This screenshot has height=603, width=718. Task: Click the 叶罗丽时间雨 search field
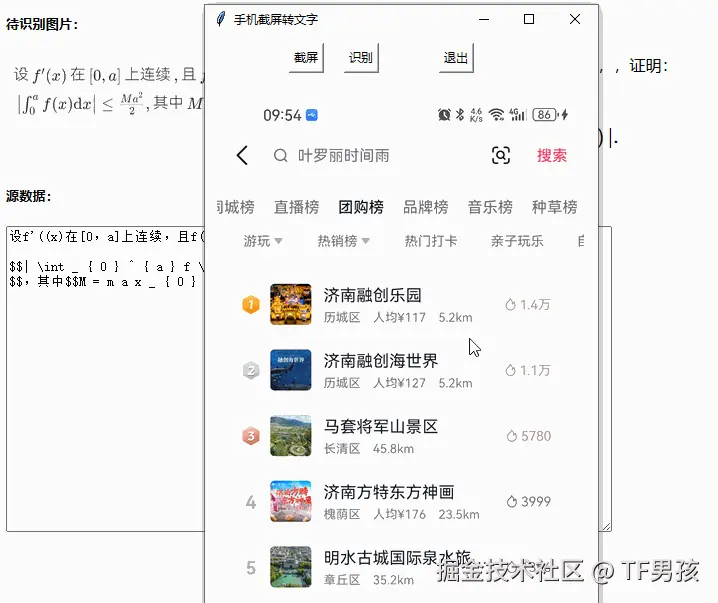pos(343,156)
